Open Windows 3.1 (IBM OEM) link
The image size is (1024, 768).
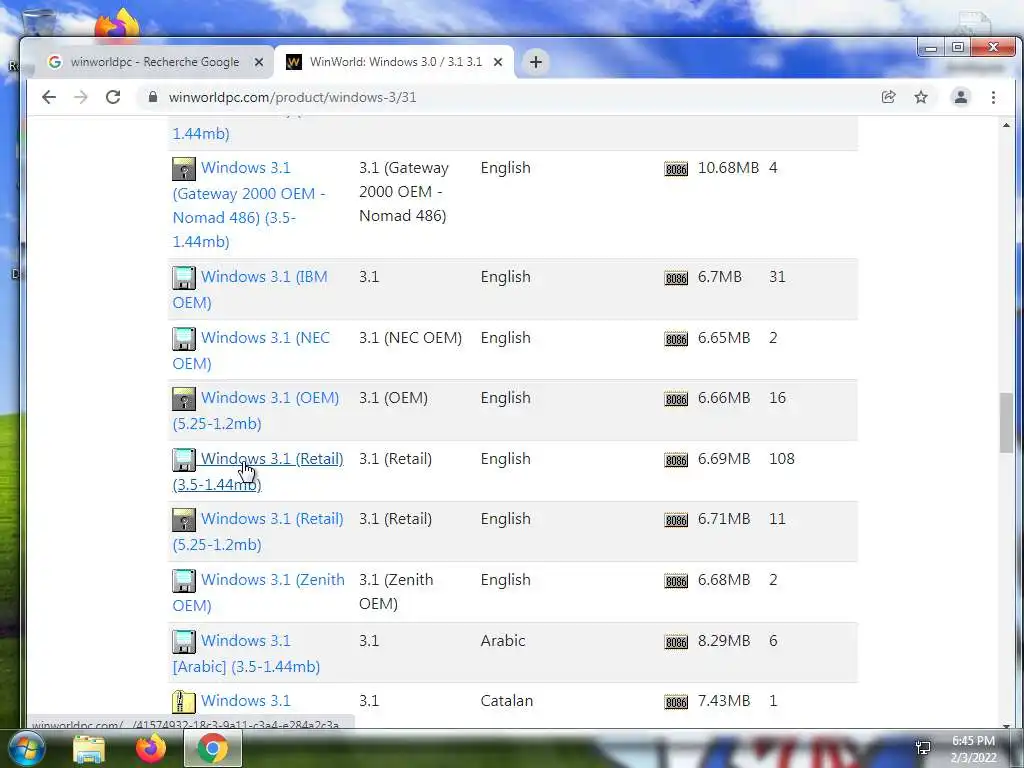(250, 289)
